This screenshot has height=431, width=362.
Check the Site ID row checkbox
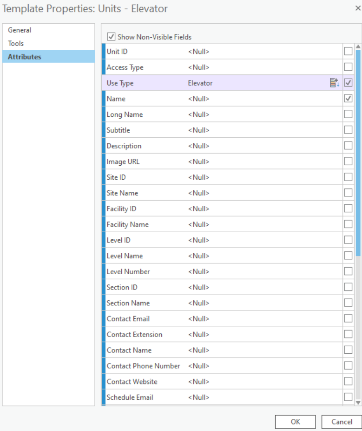coord(348,177)
